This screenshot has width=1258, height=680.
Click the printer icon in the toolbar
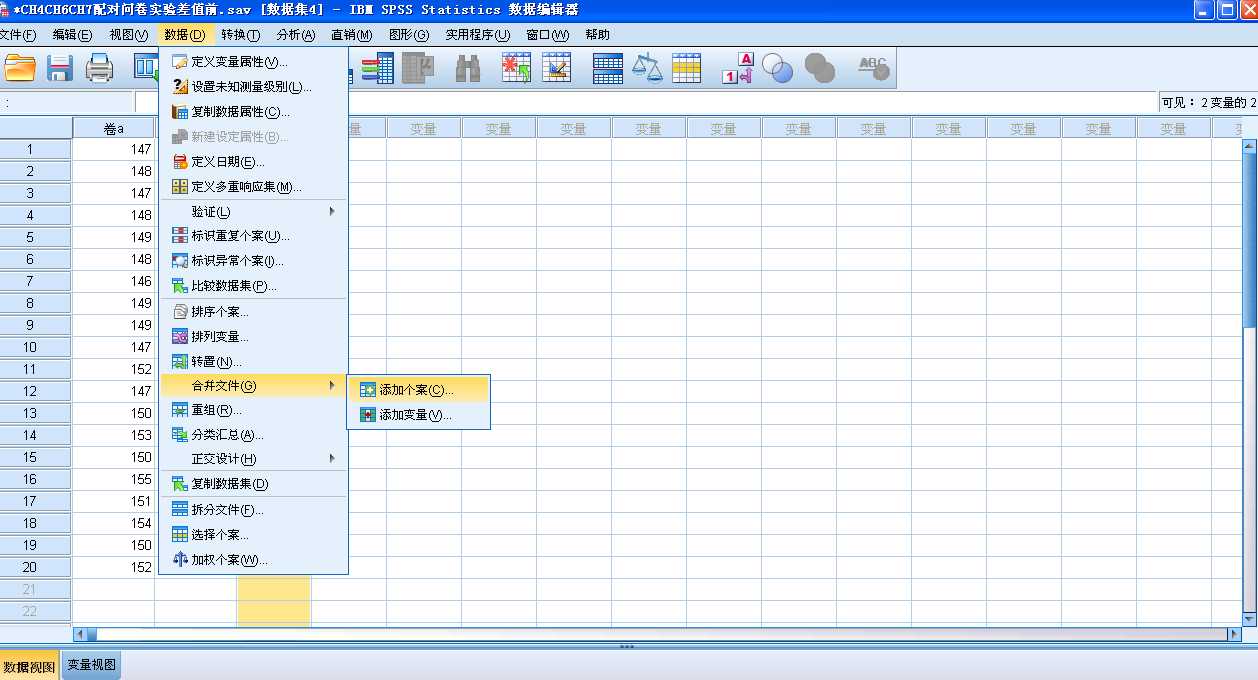pyautogui.click(x=100, y=68)
